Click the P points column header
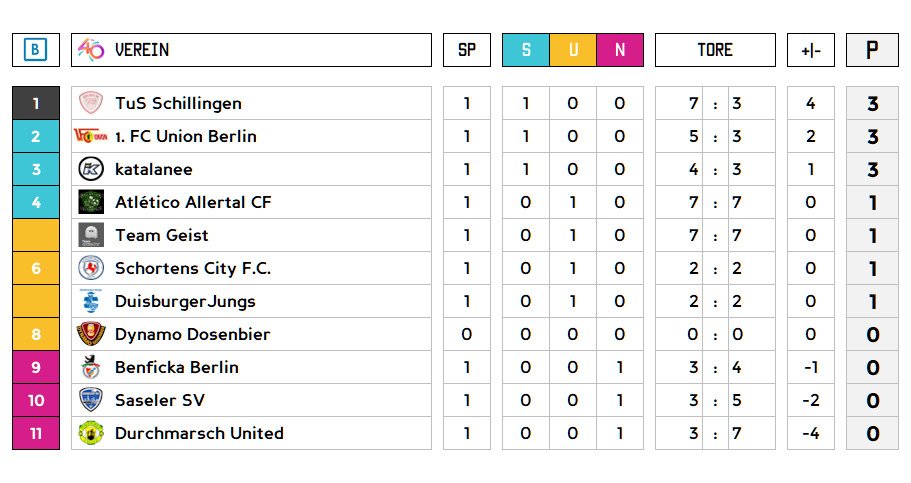The width and height of the screenshot is (911, 483). tap(872, 50)
